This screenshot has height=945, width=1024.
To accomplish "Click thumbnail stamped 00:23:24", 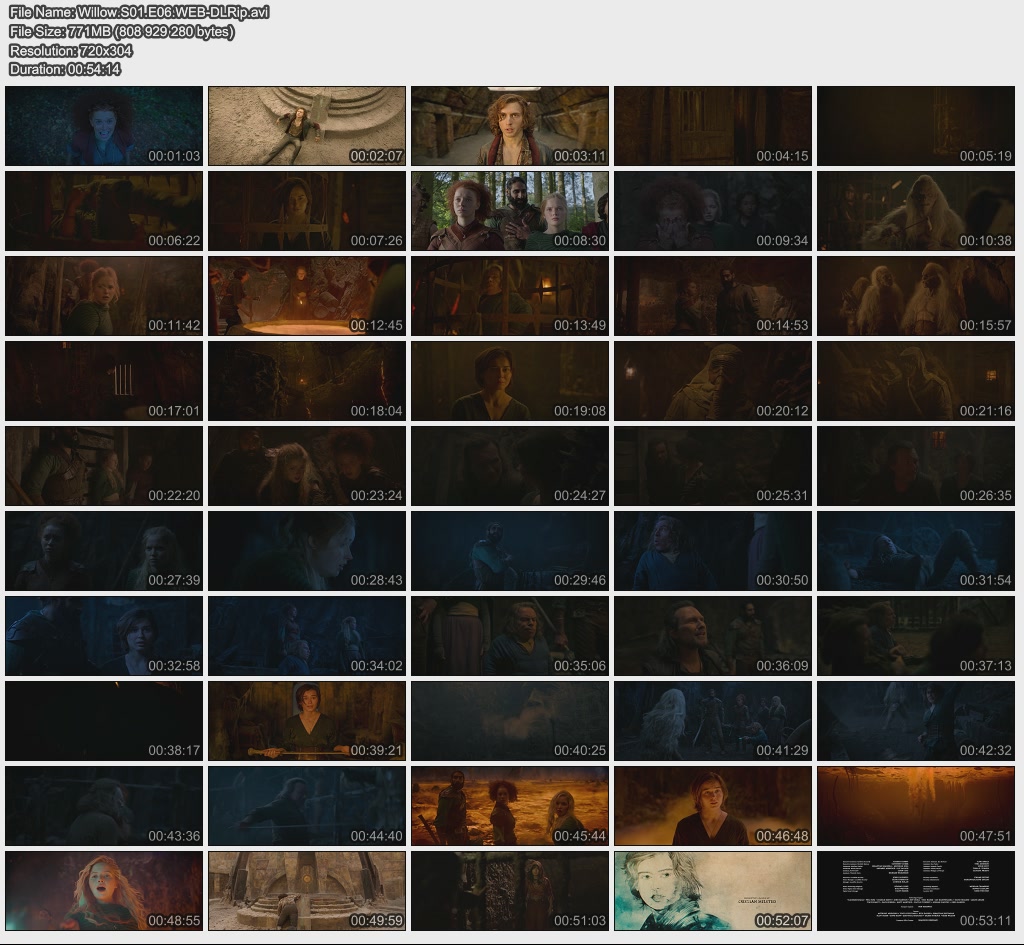I will click(x=307, y=466).
